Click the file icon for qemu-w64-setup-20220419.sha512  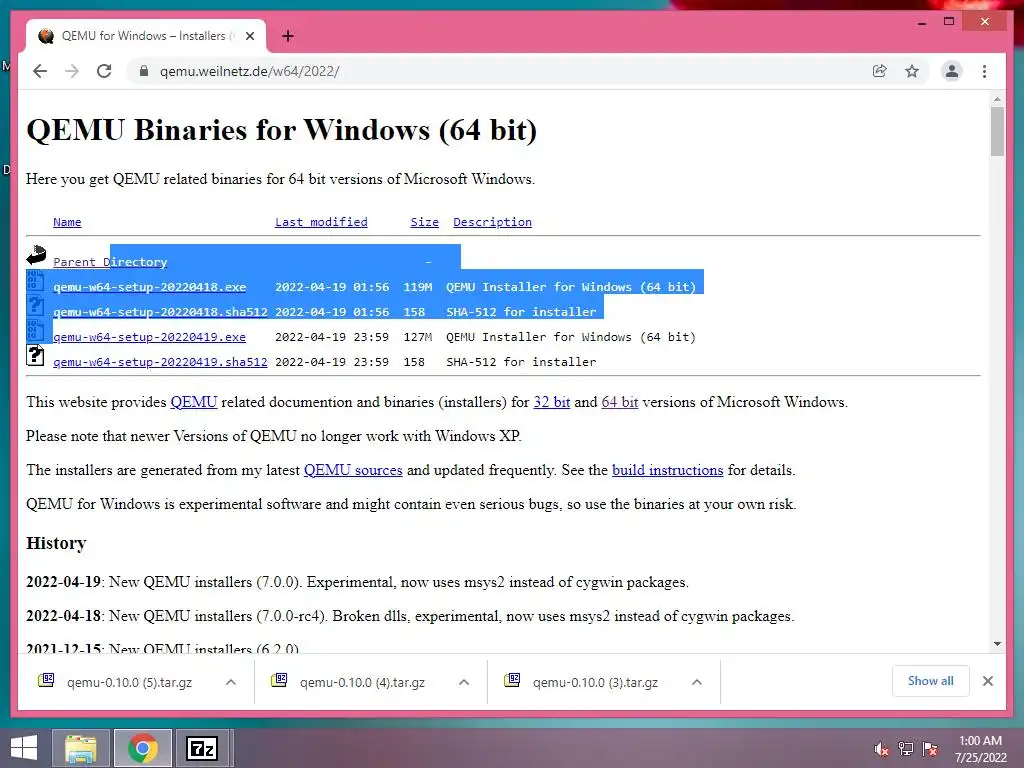pos(35,356)
